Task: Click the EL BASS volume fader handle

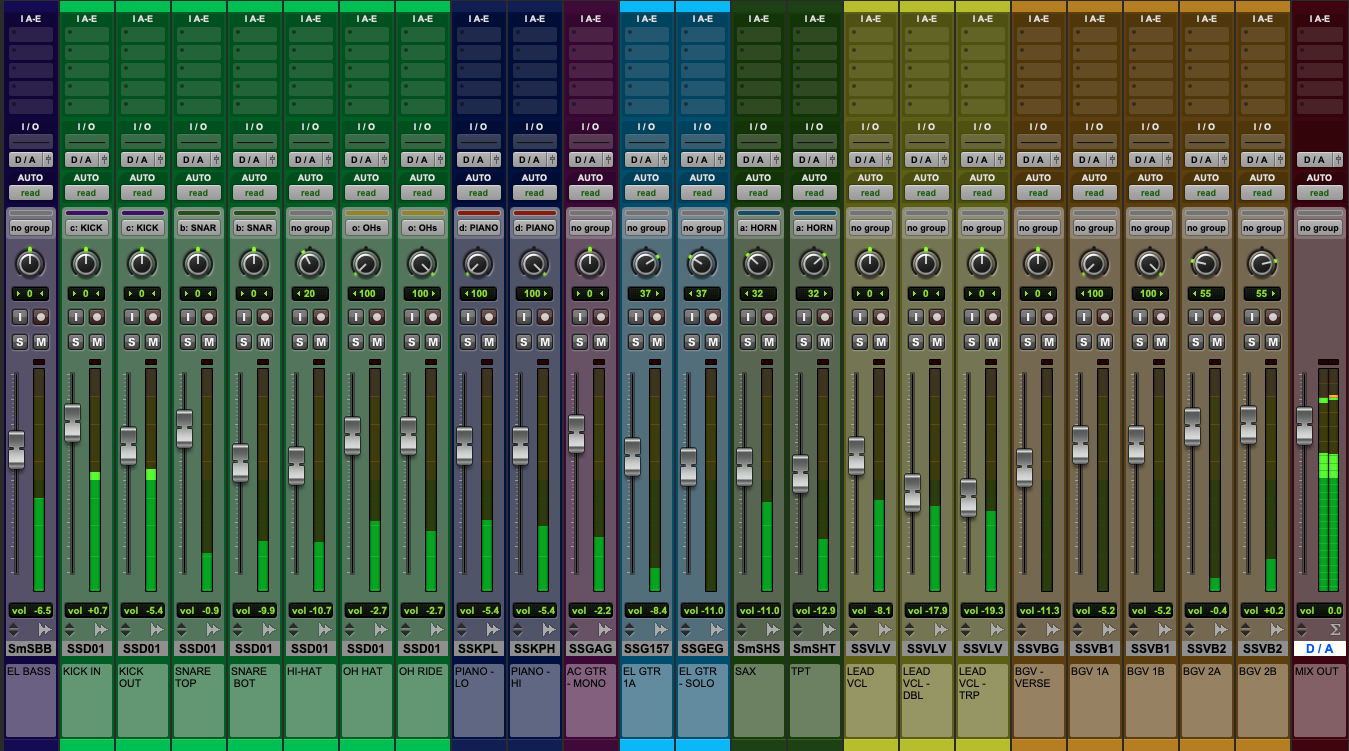Action: click(x=16, y=450)
